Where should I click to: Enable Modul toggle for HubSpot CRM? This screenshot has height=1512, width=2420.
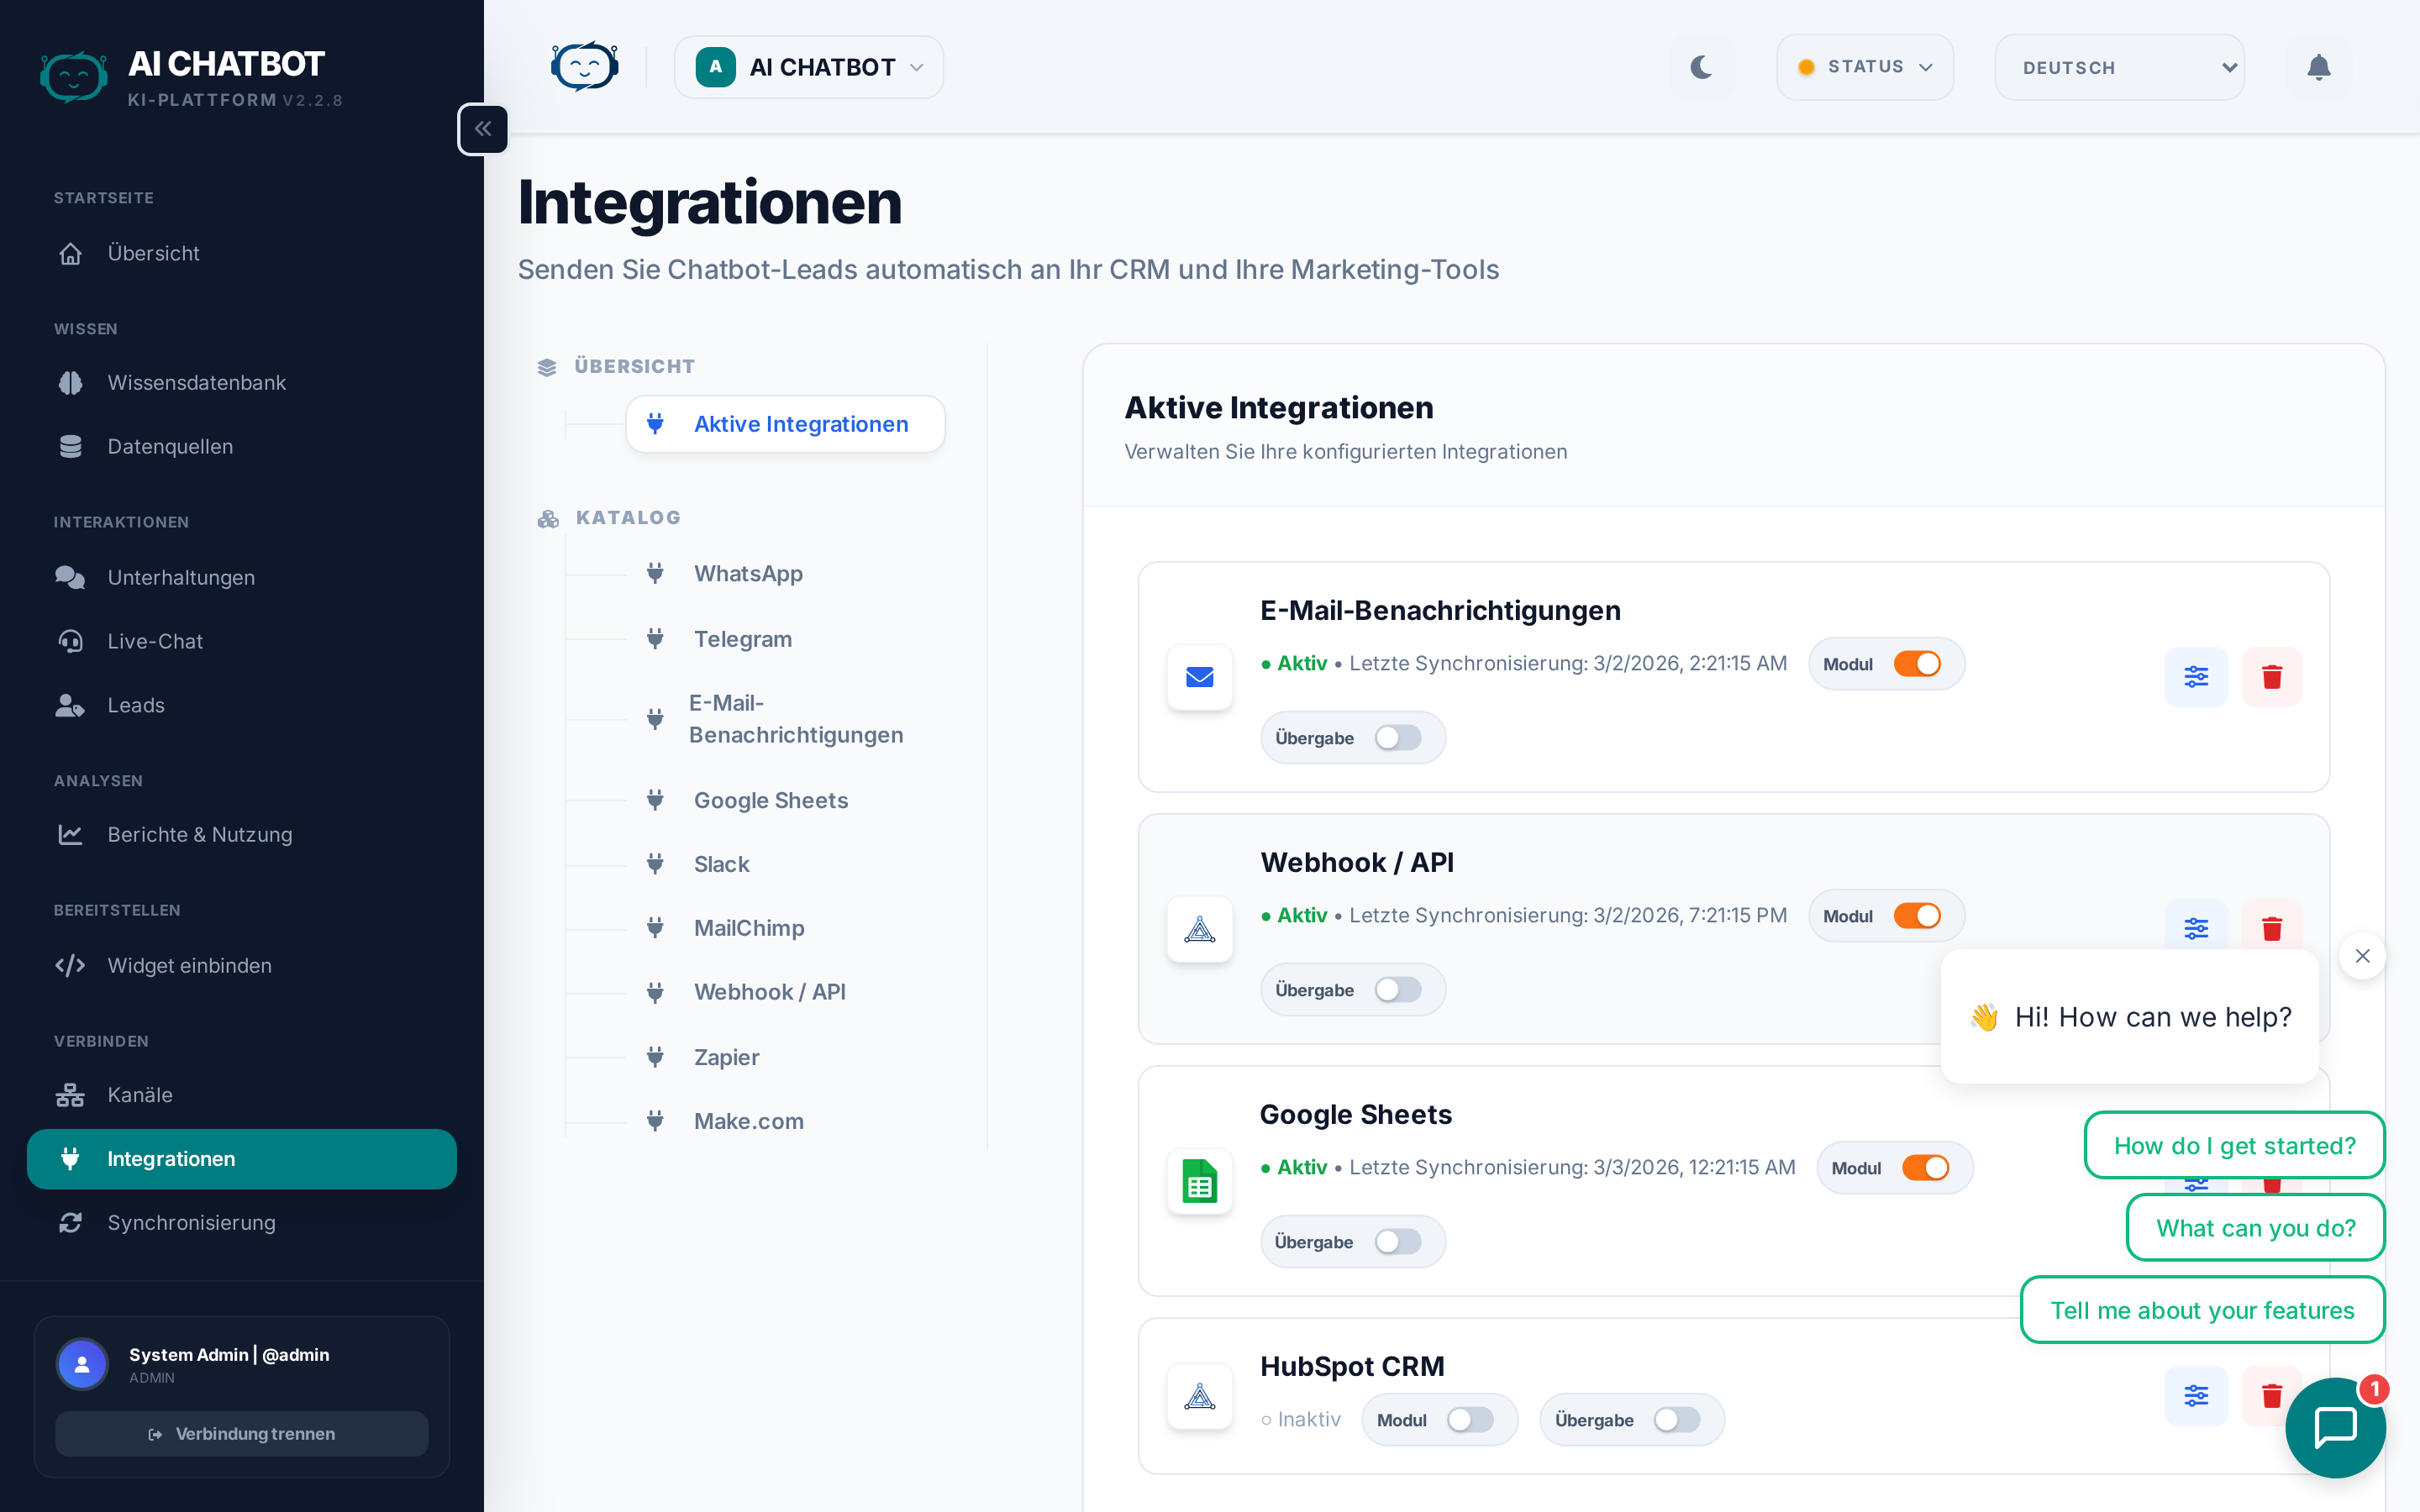pos(1469,1420)
